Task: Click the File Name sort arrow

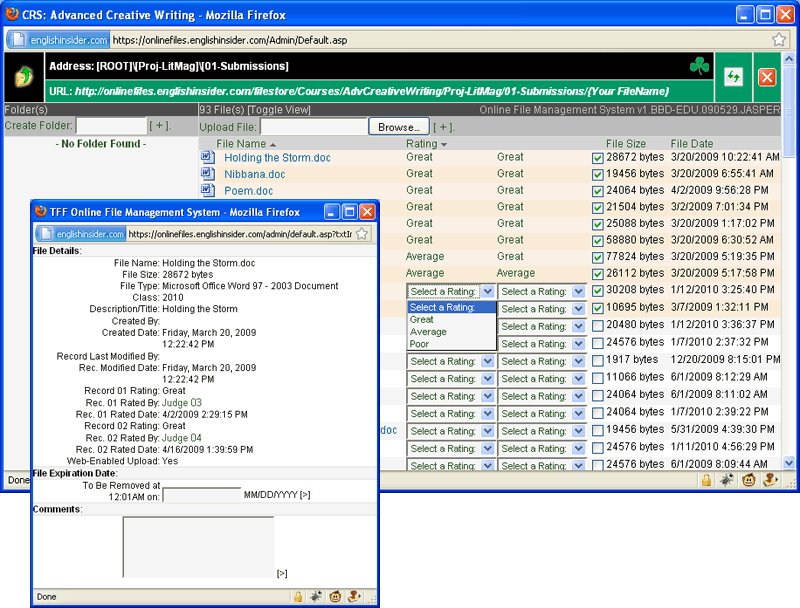Action: click(x=273, y=145)
